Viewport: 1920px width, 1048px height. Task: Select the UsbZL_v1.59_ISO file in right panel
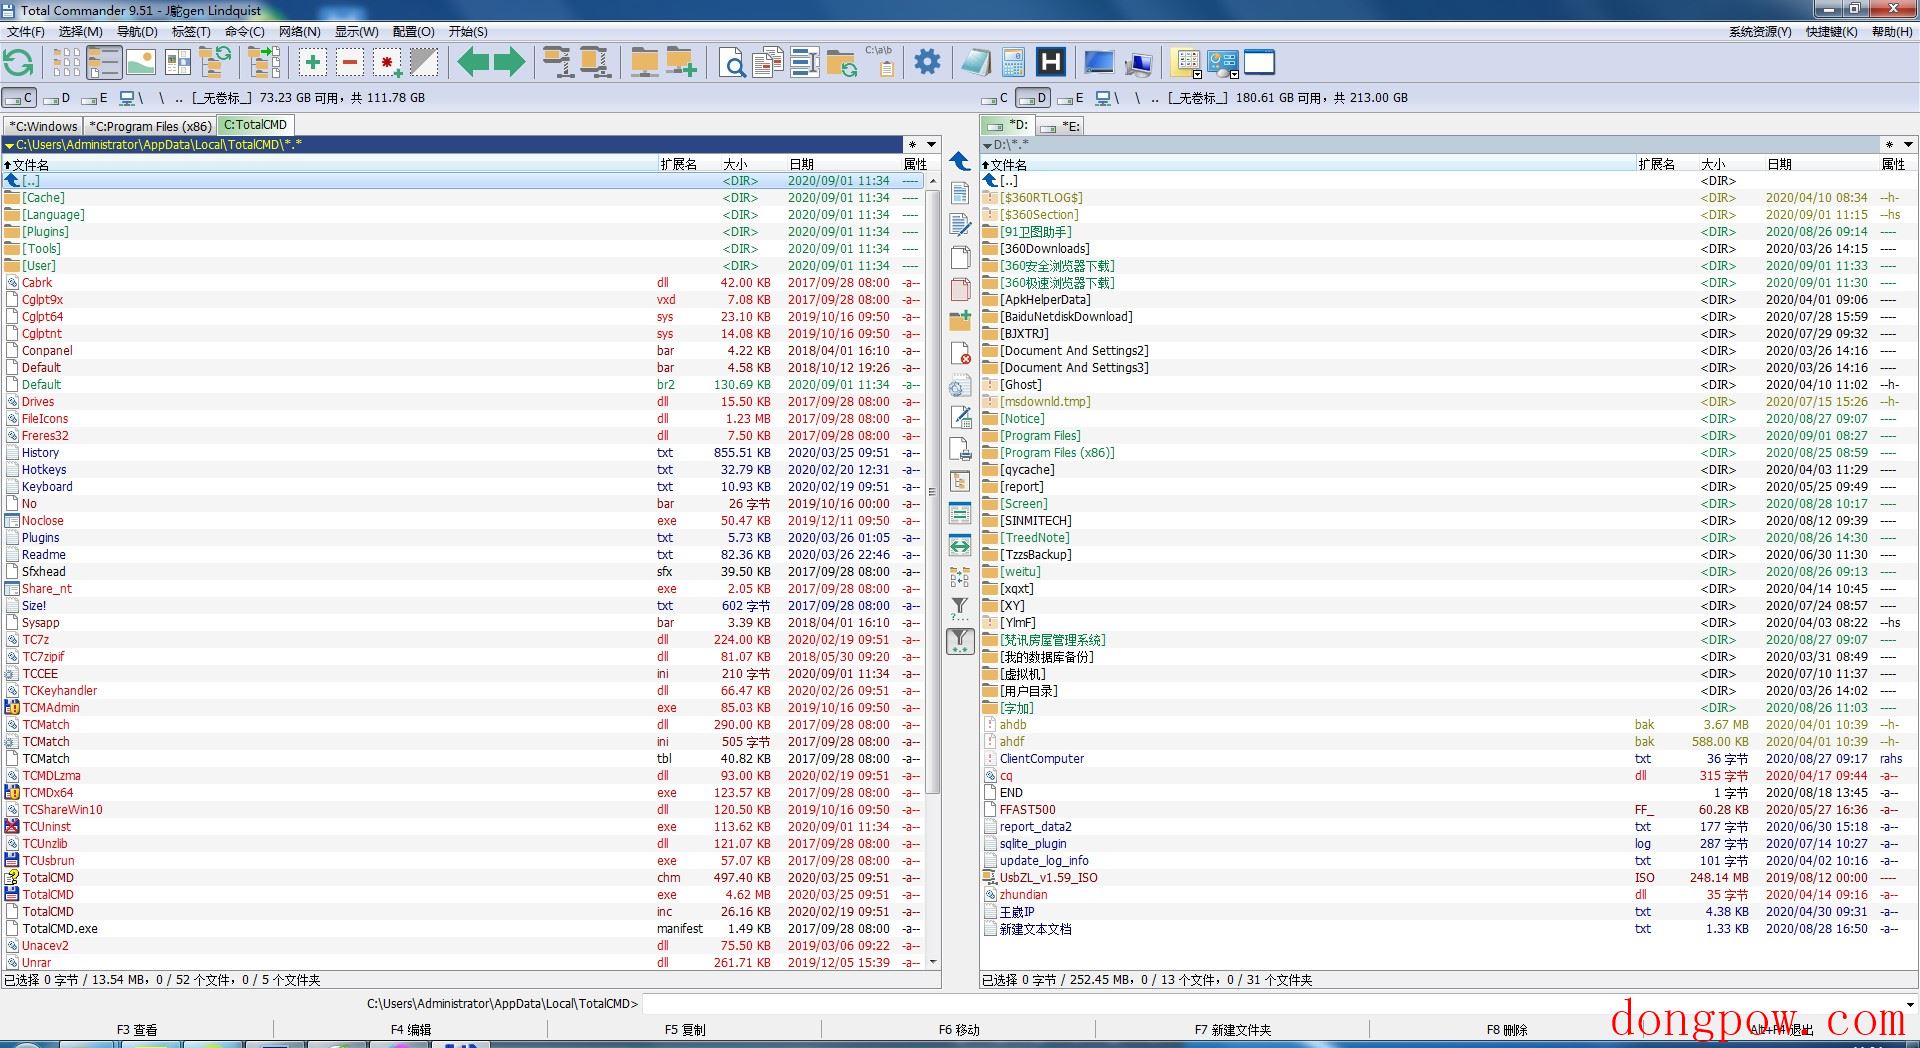[1447, 878]
